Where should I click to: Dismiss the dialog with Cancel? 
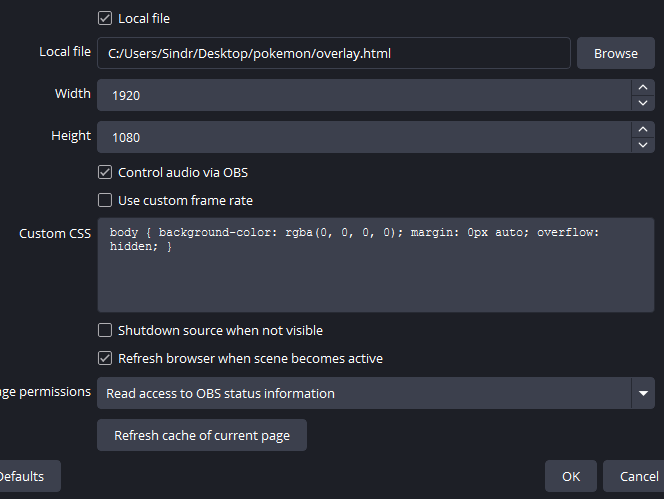pyautogui.click(x=638, y=476)
